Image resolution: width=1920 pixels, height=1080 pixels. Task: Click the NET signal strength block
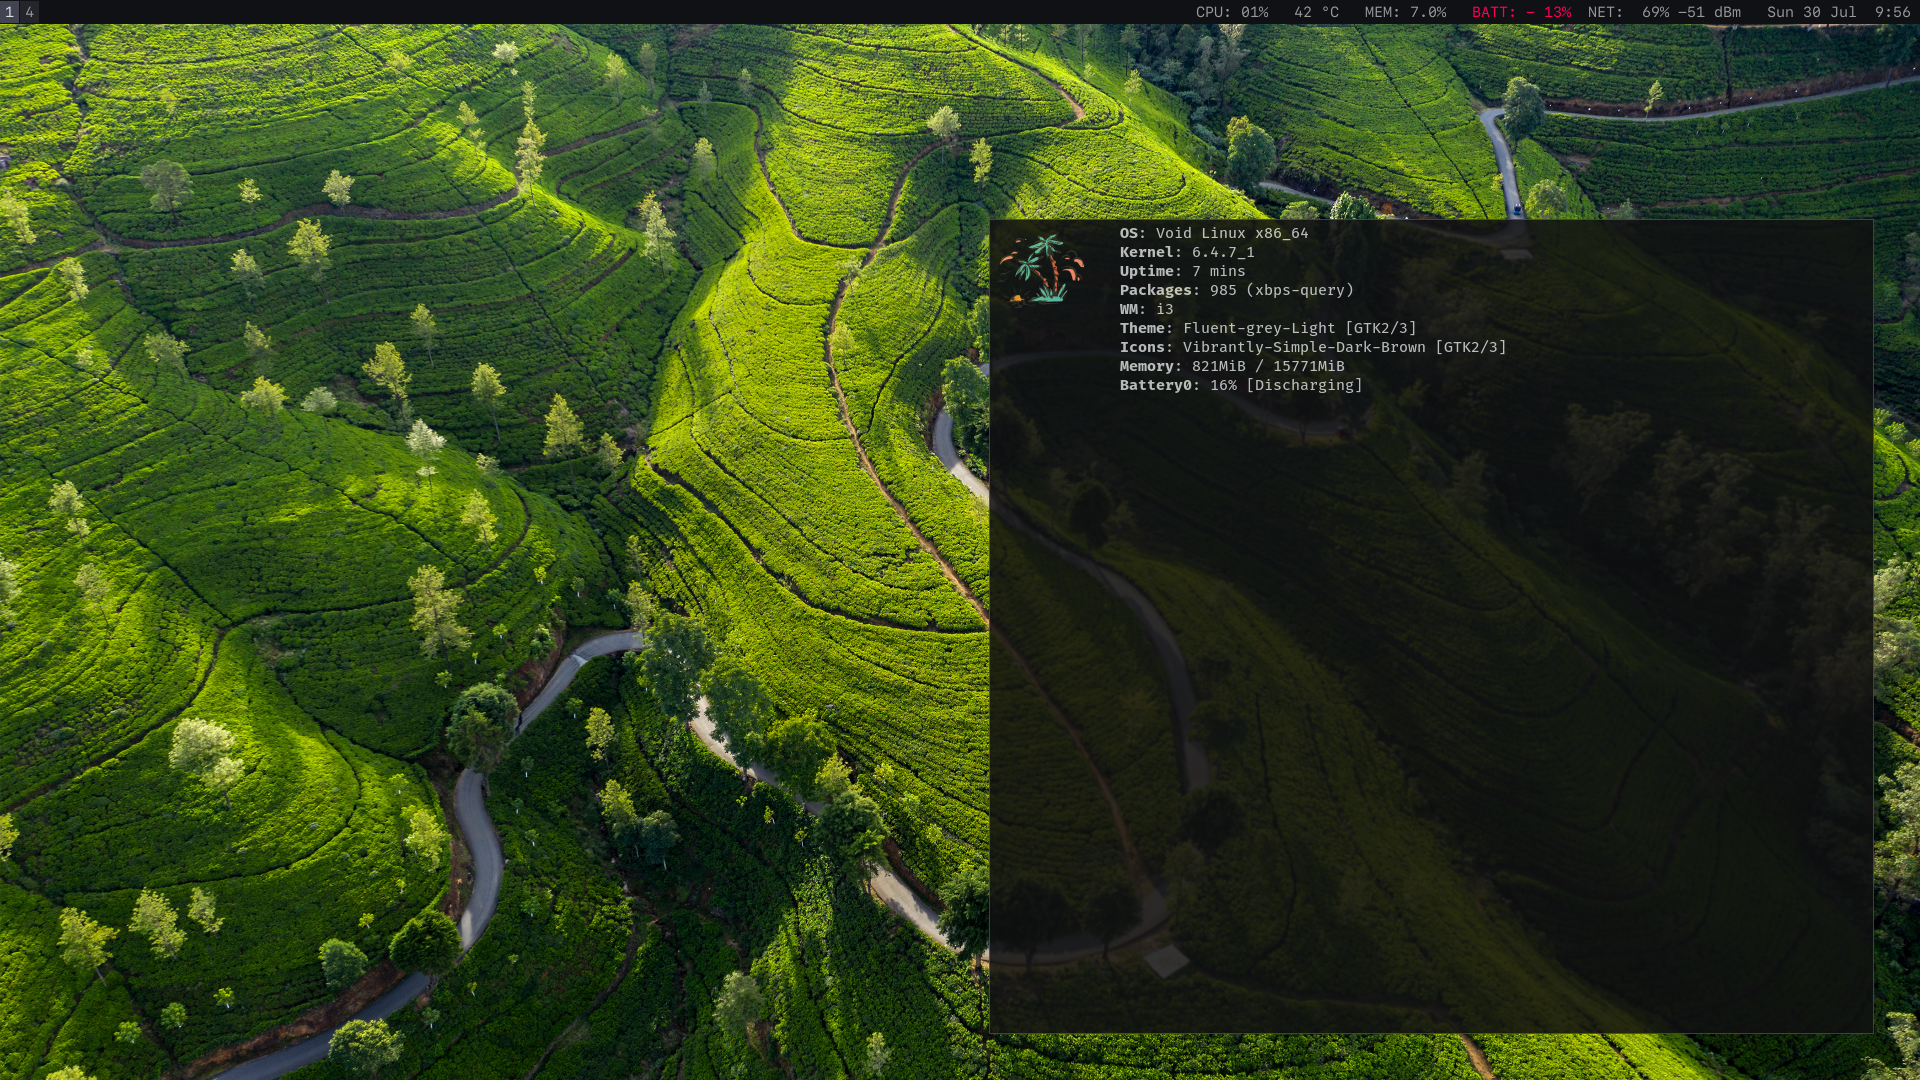[1664, 12]
